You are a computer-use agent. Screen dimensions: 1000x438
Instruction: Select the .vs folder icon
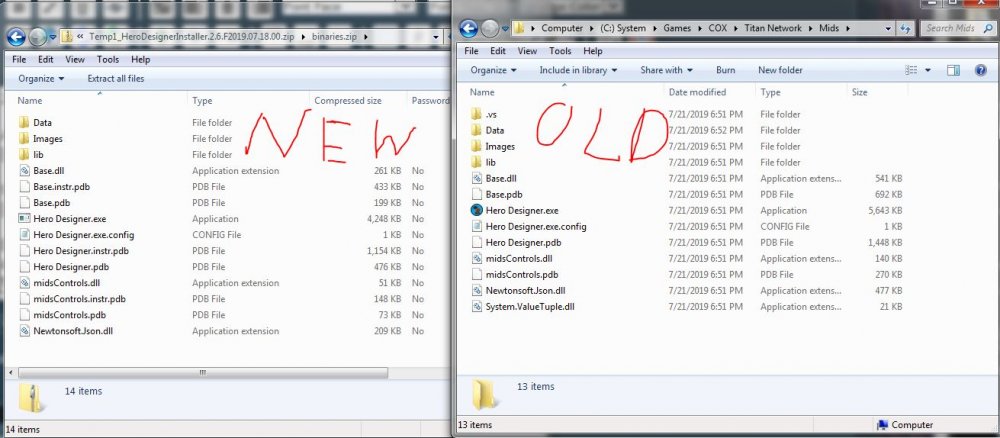tap(476, 115)
